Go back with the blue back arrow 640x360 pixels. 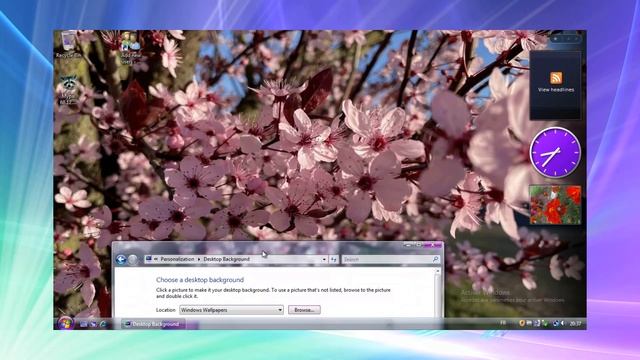coord(121,259)
